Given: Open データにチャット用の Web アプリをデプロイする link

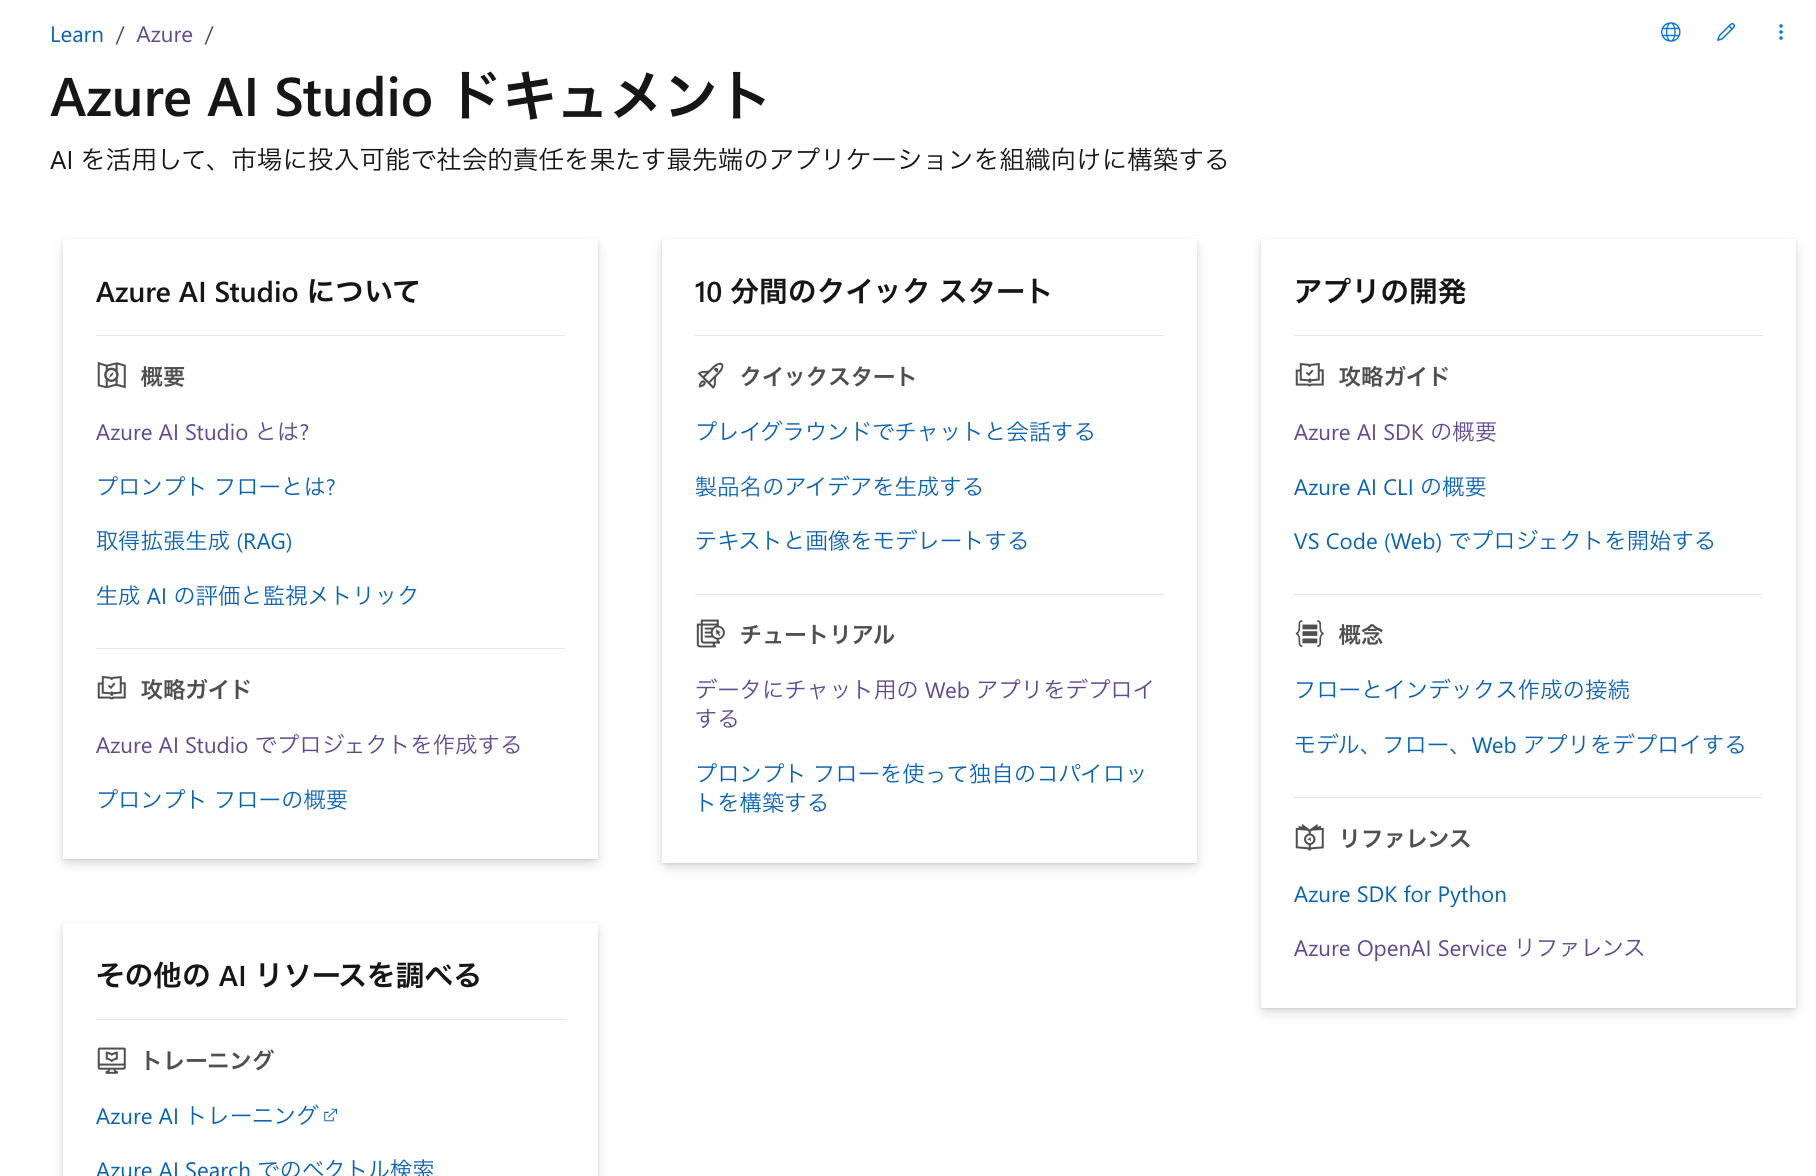Looking at the screenshot, I should [x=925, y=704].
